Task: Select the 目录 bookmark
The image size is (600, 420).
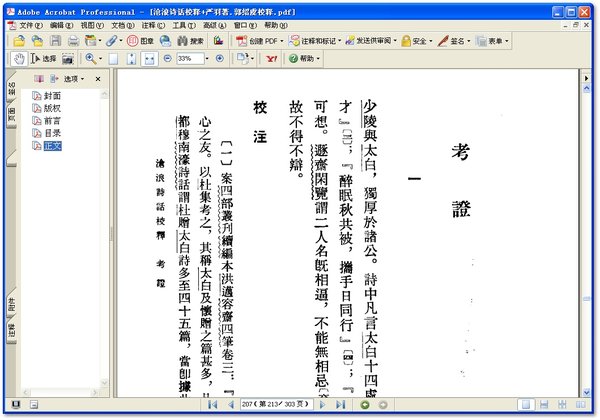Action: [x=52, y=133]
